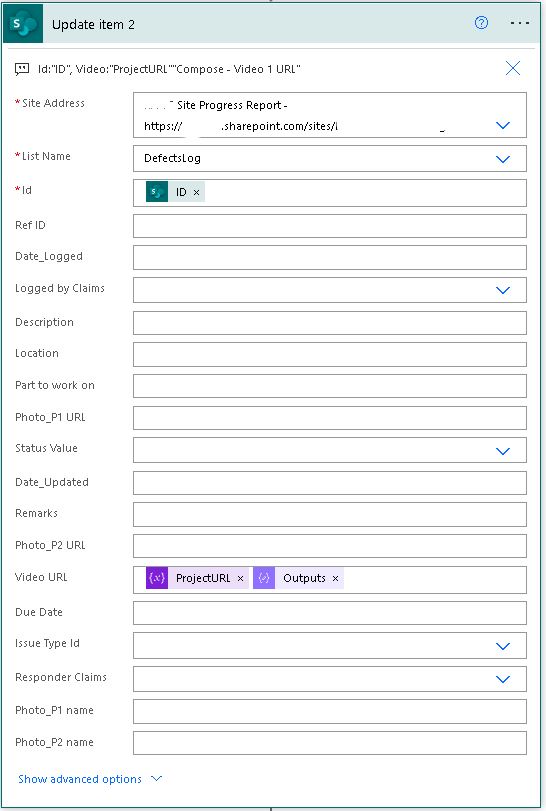Expand the Status Value dropdown
Screen dimensions: 546x811
(x=503, y=452)
